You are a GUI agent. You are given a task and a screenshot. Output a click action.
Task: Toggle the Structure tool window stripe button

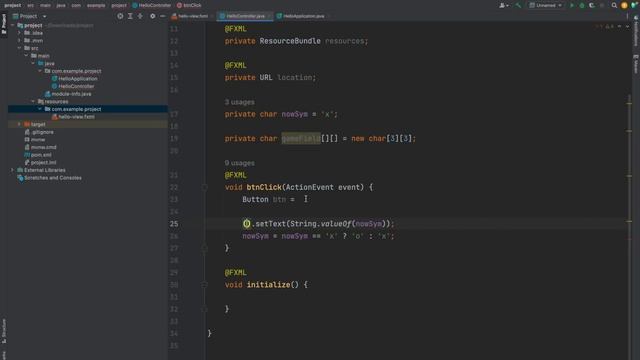click(x=4, y=331)
